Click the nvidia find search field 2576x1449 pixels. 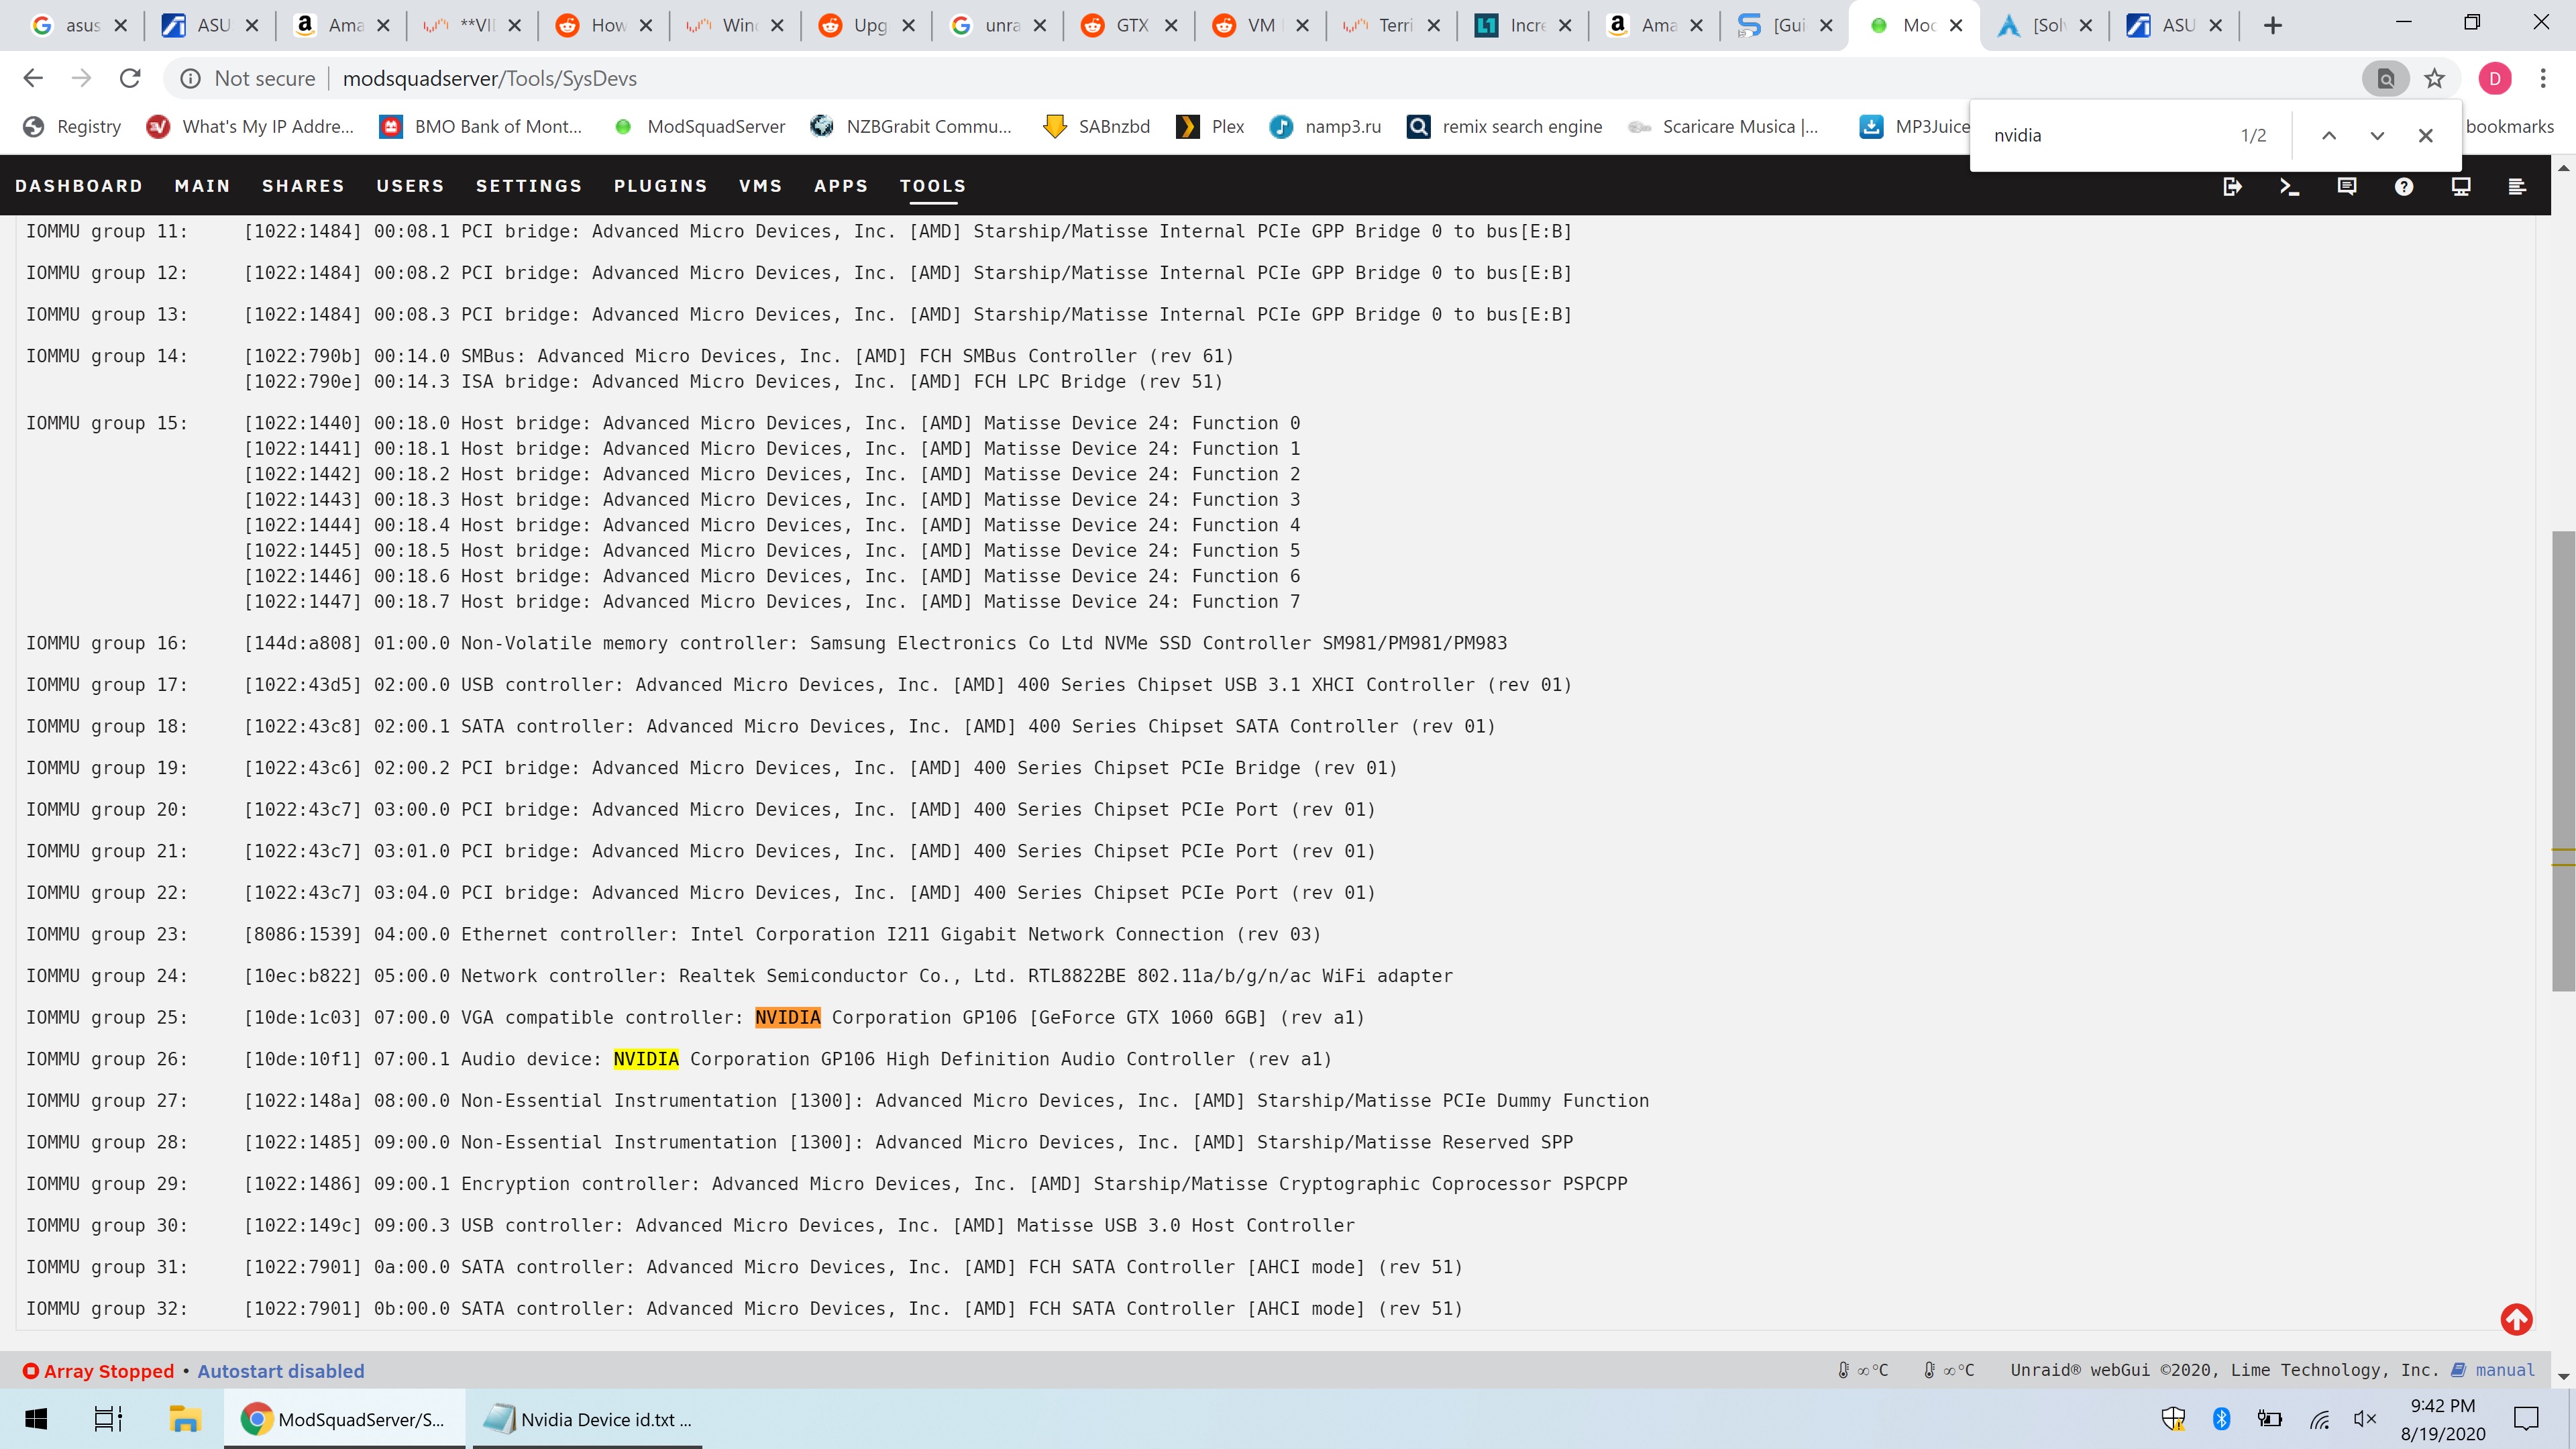coord(2100,136)
